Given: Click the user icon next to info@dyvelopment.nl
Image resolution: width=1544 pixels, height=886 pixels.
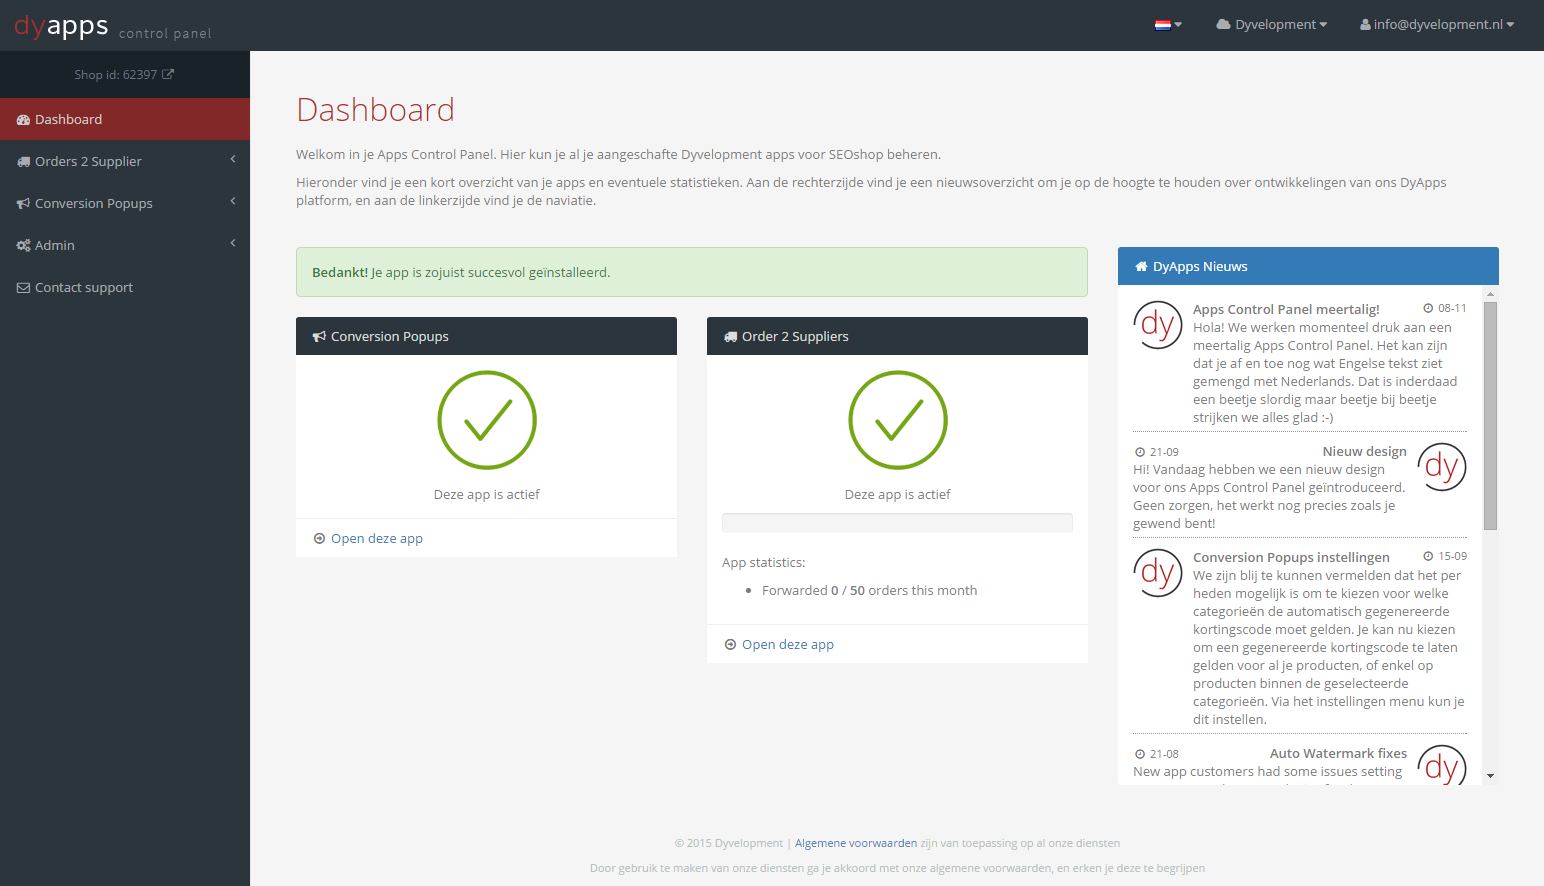Looking at the screenshot, I should click(x=1365, y=24).
